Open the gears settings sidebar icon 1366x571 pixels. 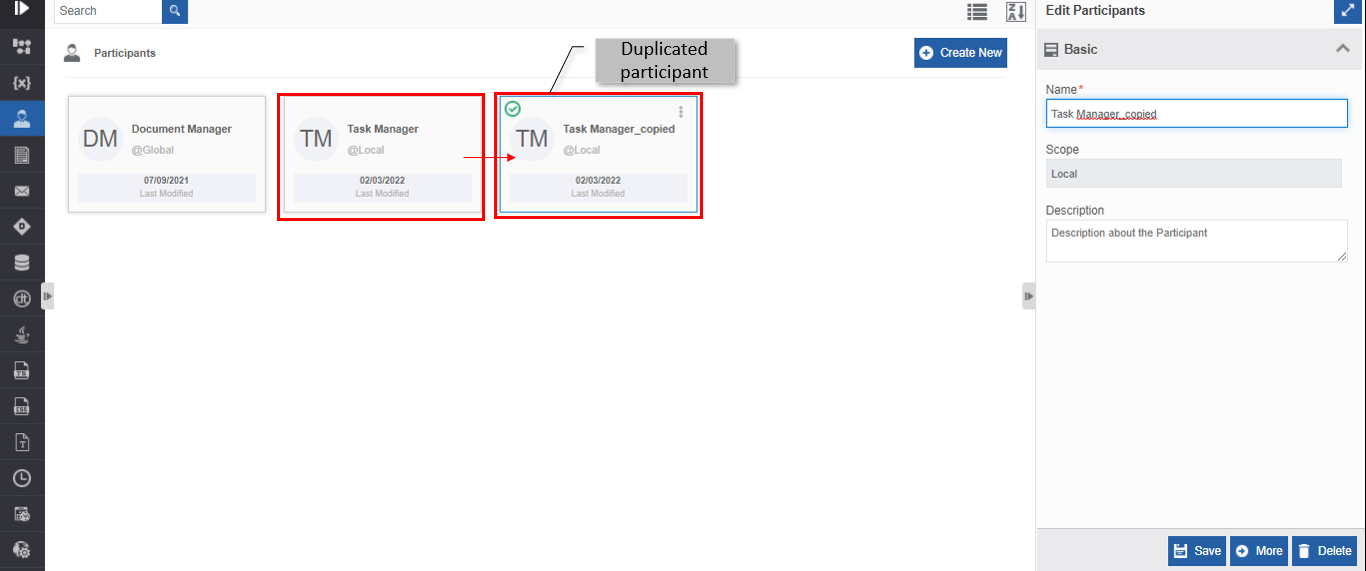(x=22, y=550)
